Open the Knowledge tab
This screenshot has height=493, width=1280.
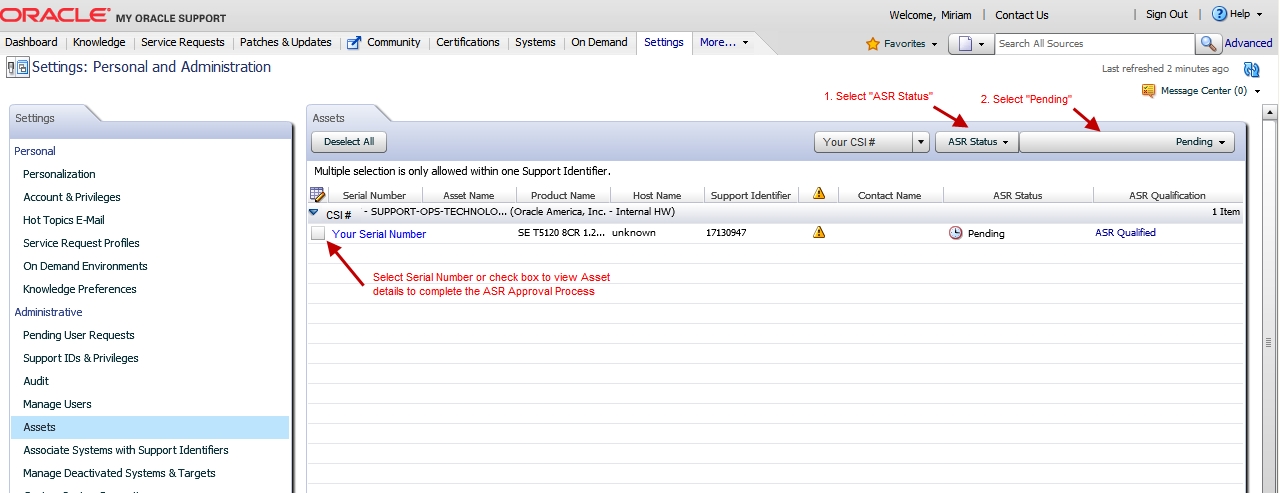click(x=99, y=43)
